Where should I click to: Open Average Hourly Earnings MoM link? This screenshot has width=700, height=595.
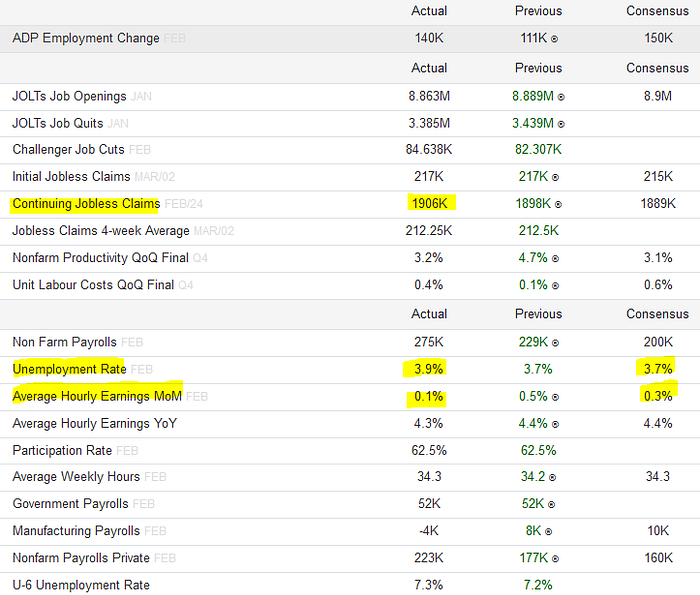coord(97,396)
